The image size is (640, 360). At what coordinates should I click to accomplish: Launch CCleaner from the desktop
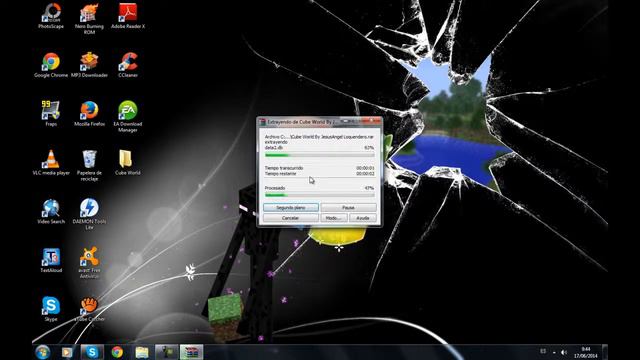click(128, 64)
